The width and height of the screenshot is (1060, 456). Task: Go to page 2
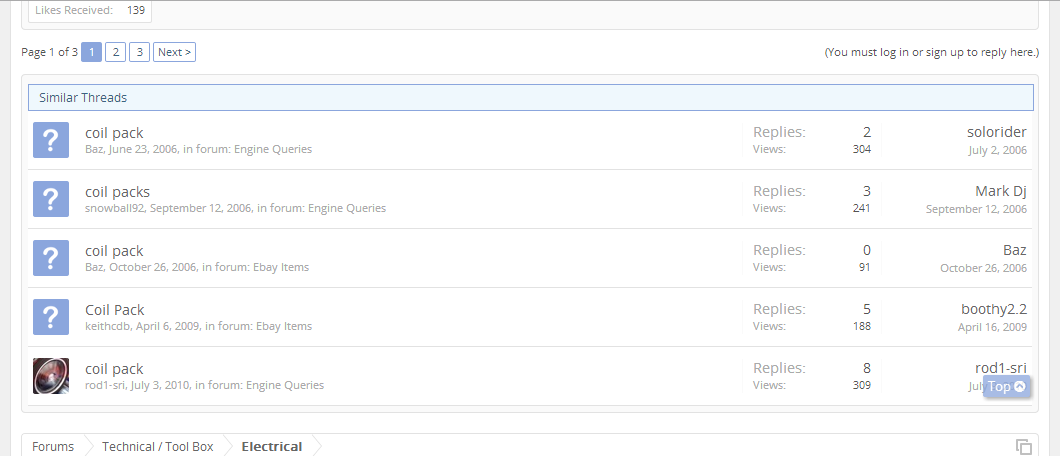(x=116, y=52)
